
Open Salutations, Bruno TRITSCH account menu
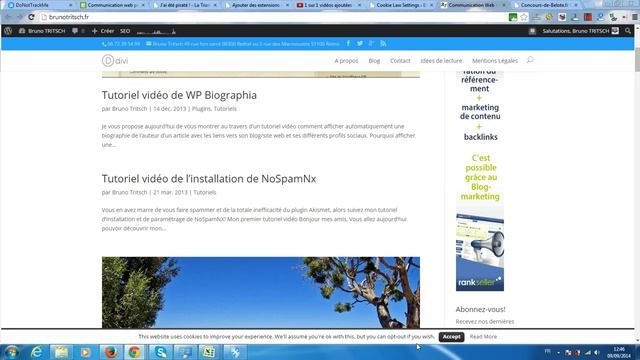pos(580,31)
